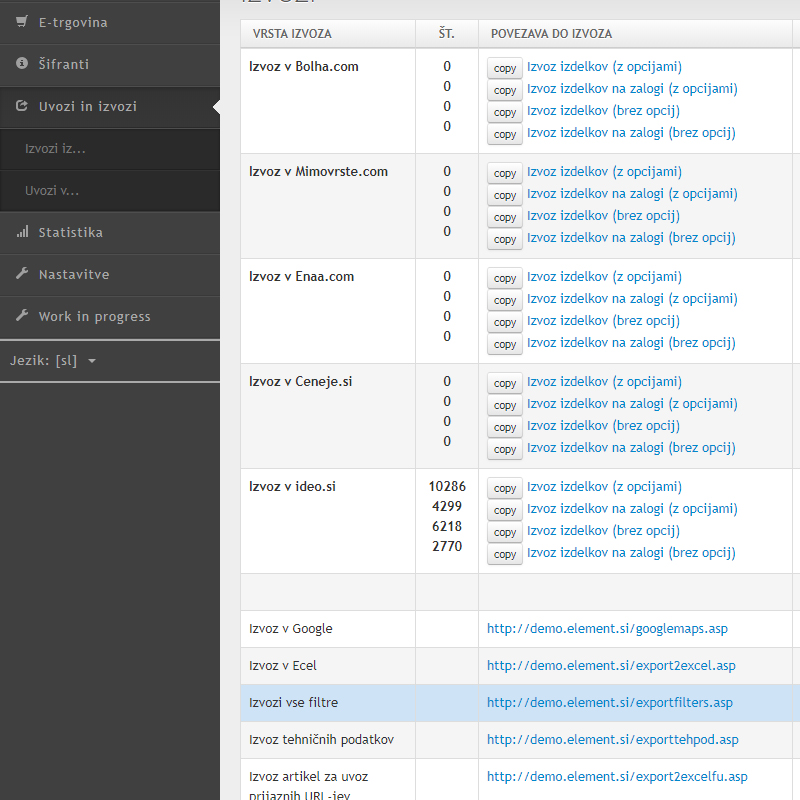Open the E-trgovina menu

point(110,22)
